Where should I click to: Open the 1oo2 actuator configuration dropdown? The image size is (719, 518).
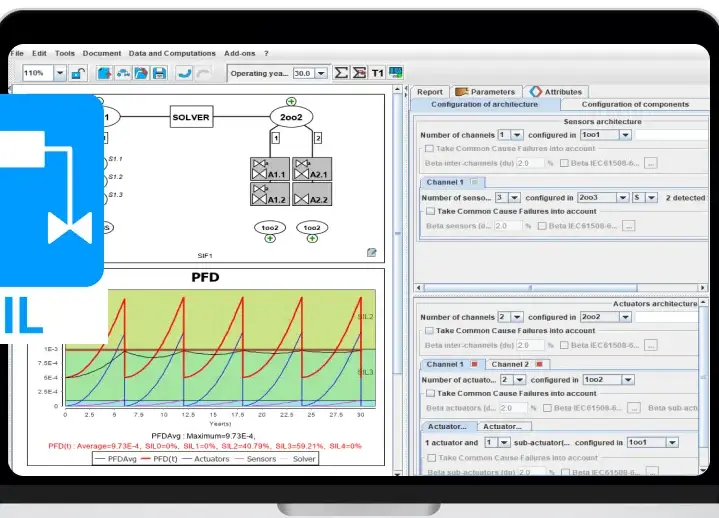tap(628, 380)
